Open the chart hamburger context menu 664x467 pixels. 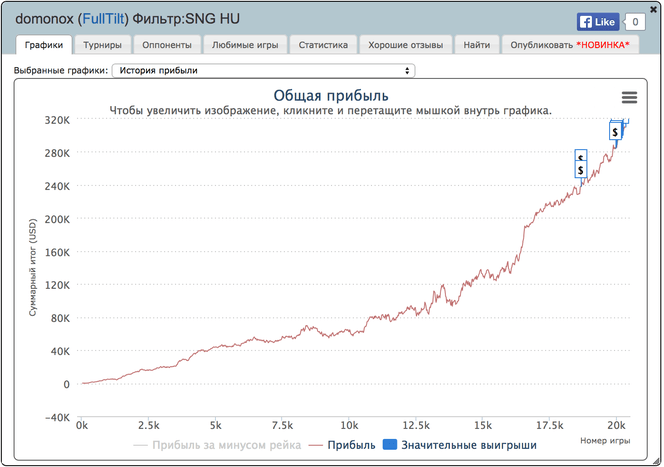point(629,98)
